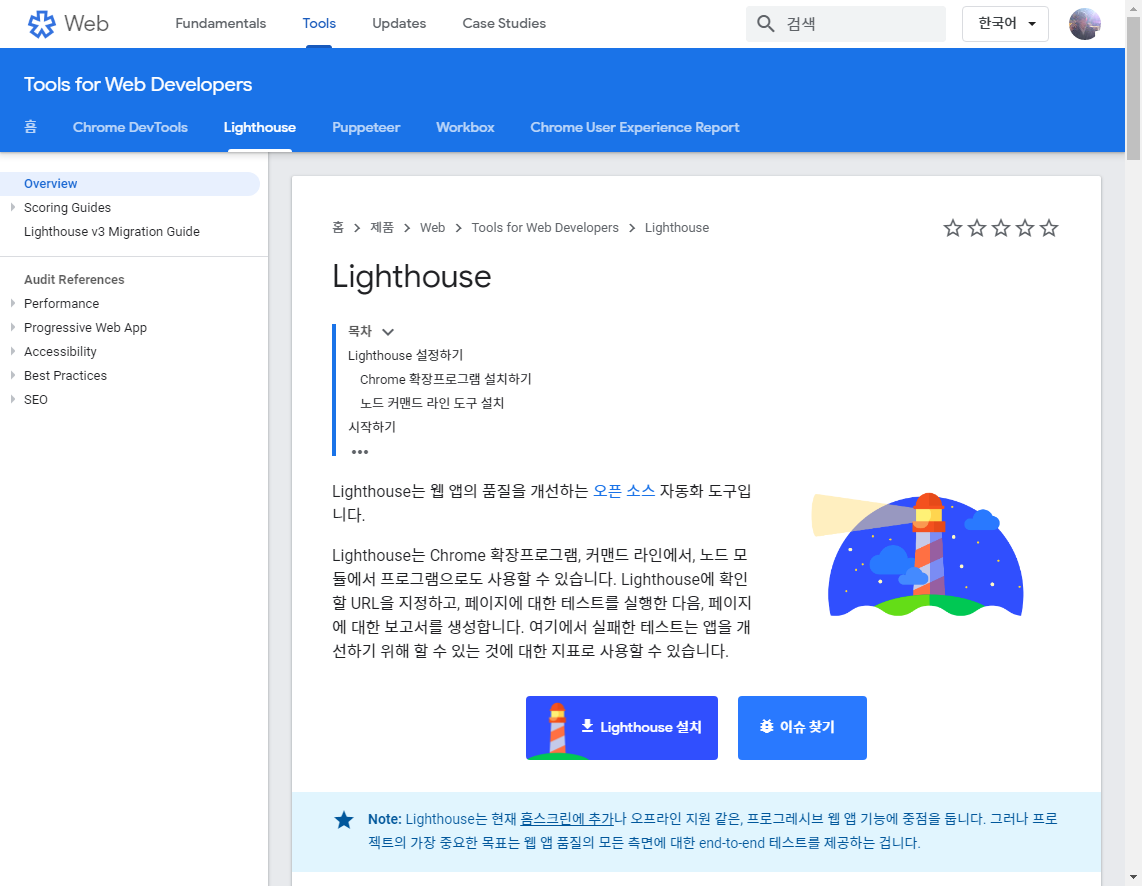Click the Lighthouse 설치 button

[622, 728]
